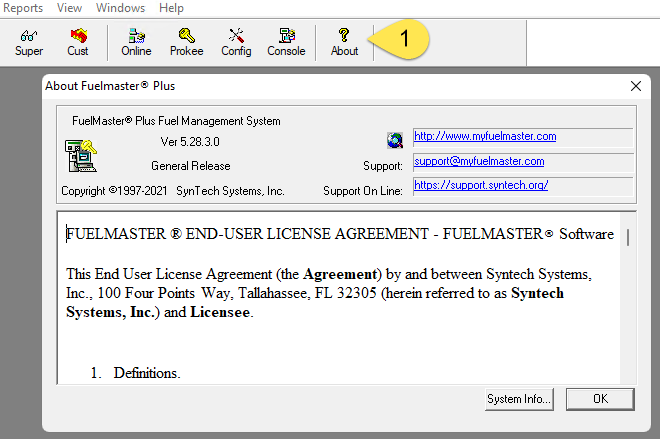Click the 'Support On Line:' label
Viewport: 660px width, 439px height.
pyautogui.click(x=362, y=191)
